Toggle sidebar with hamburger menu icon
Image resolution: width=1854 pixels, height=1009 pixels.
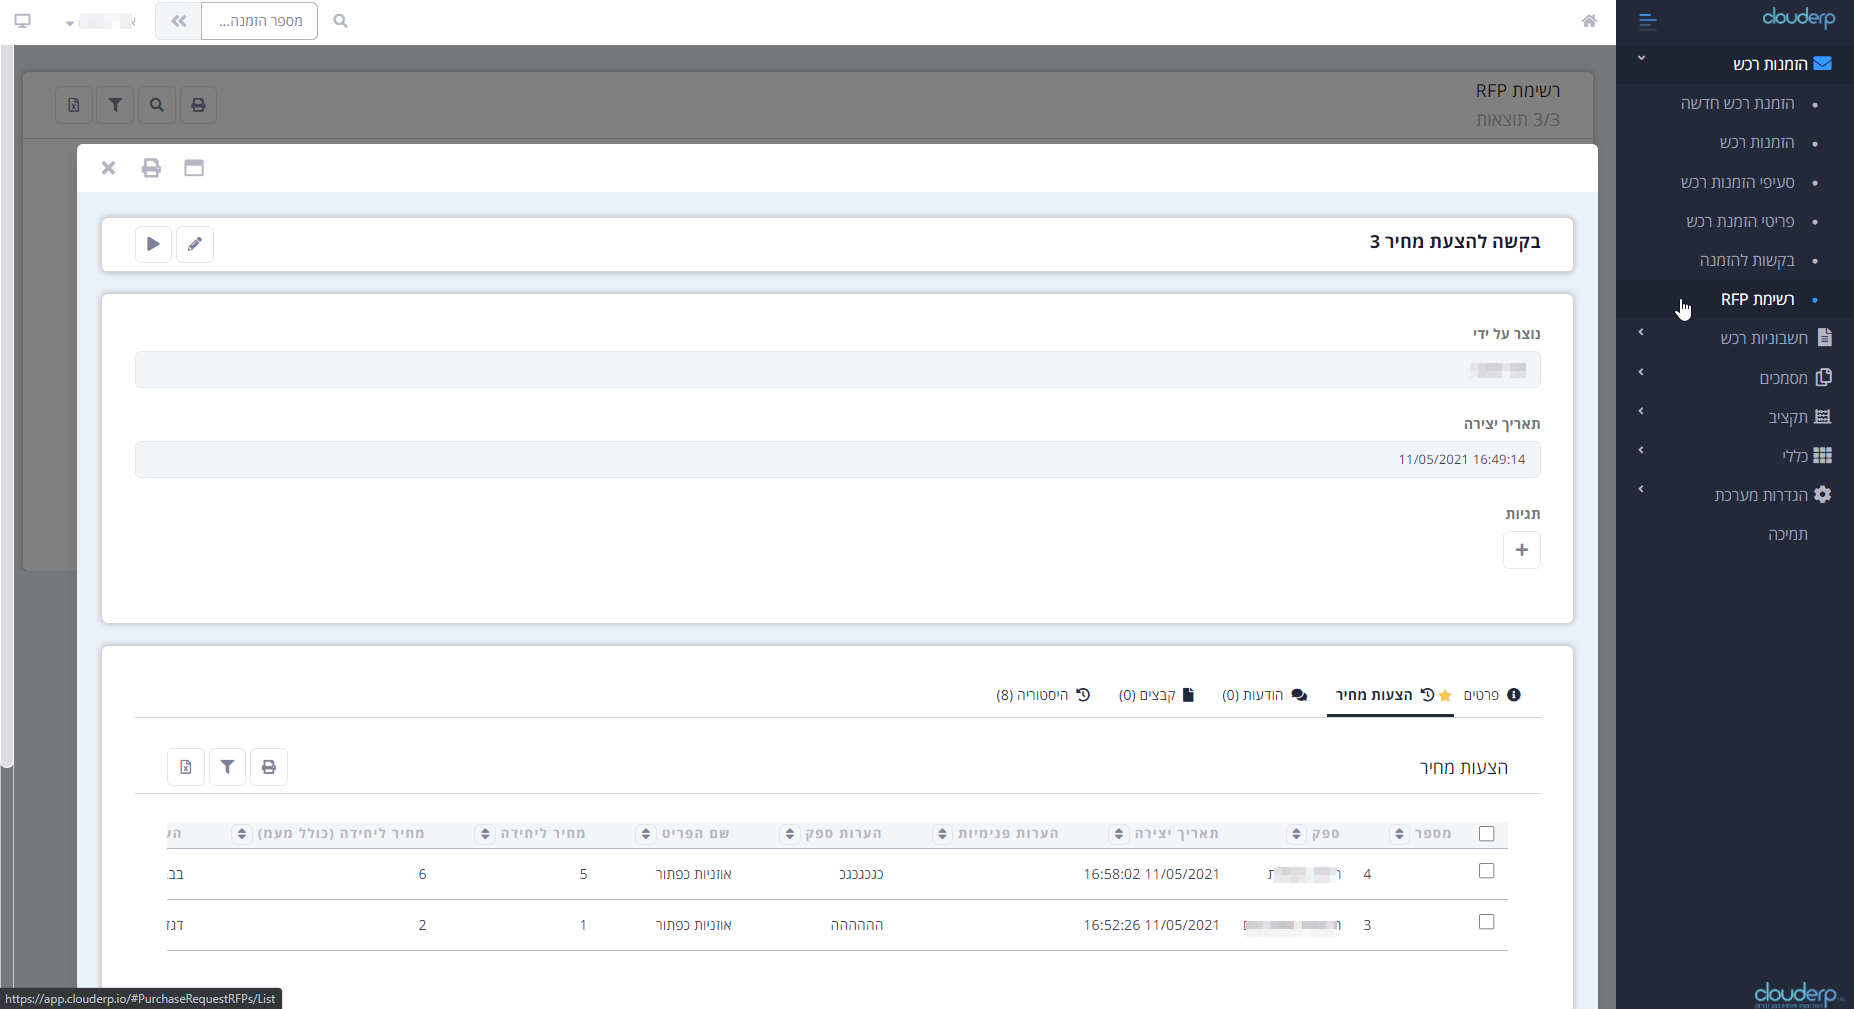(1648, 21)
